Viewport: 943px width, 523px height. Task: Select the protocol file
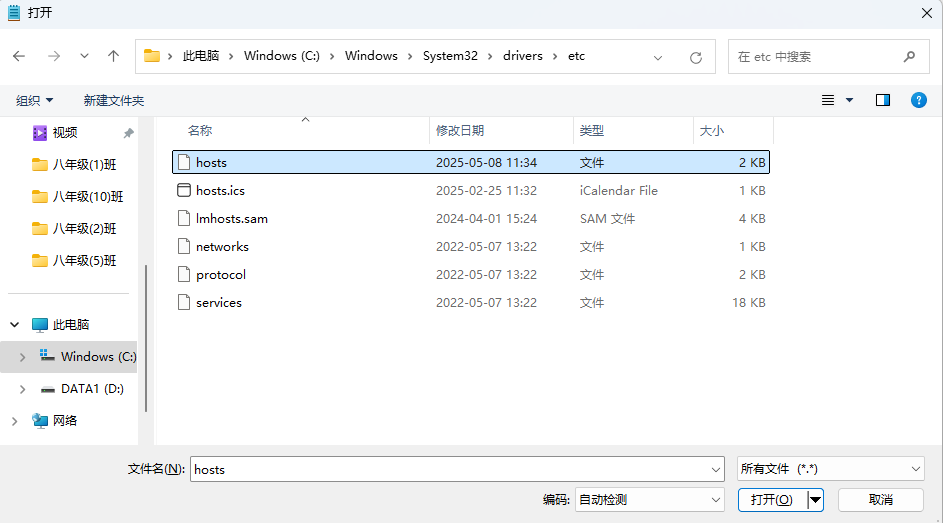tap(471, 275)
